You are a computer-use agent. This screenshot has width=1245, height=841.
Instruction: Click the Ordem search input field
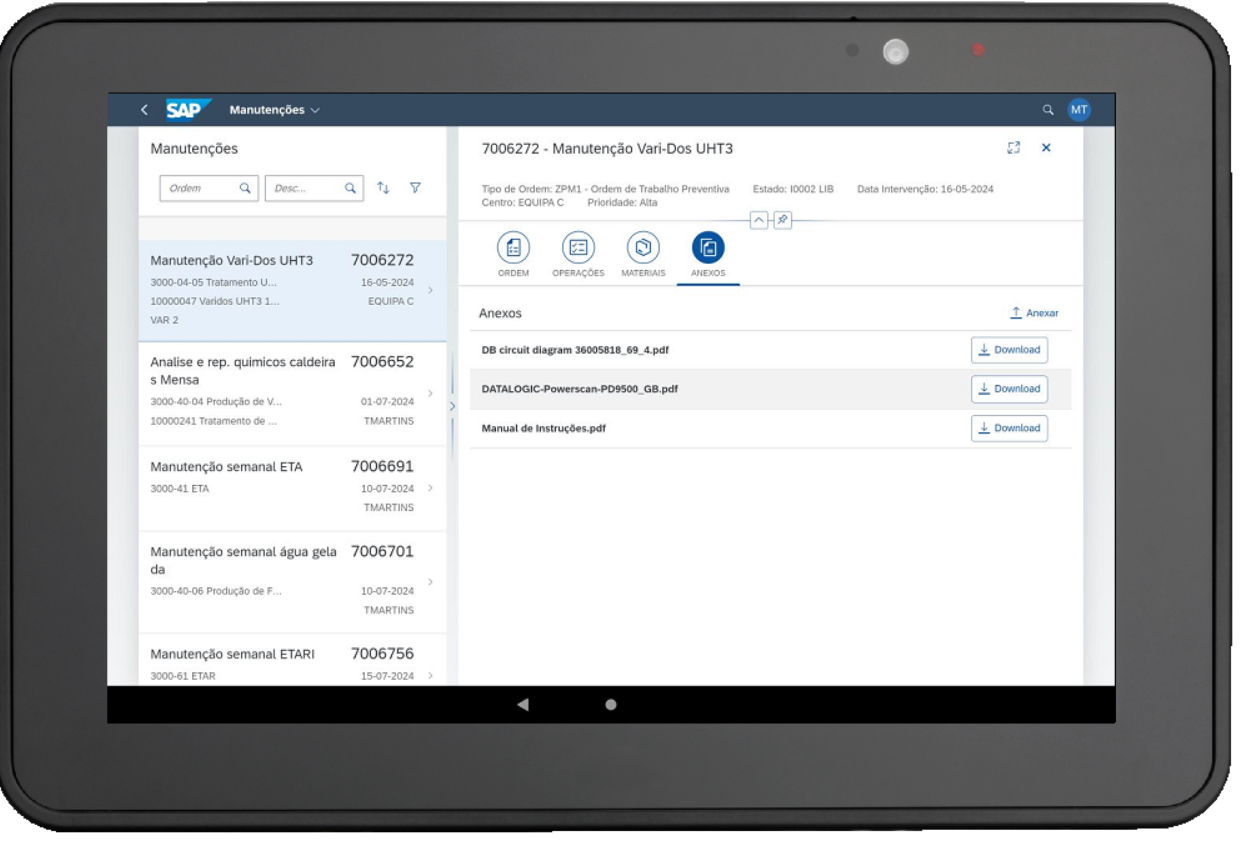point(200,188)
